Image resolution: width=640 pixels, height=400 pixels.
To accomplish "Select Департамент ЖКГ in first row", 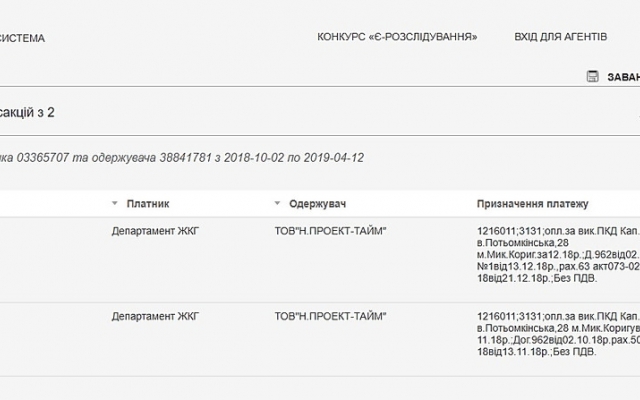I will point(155,231).
